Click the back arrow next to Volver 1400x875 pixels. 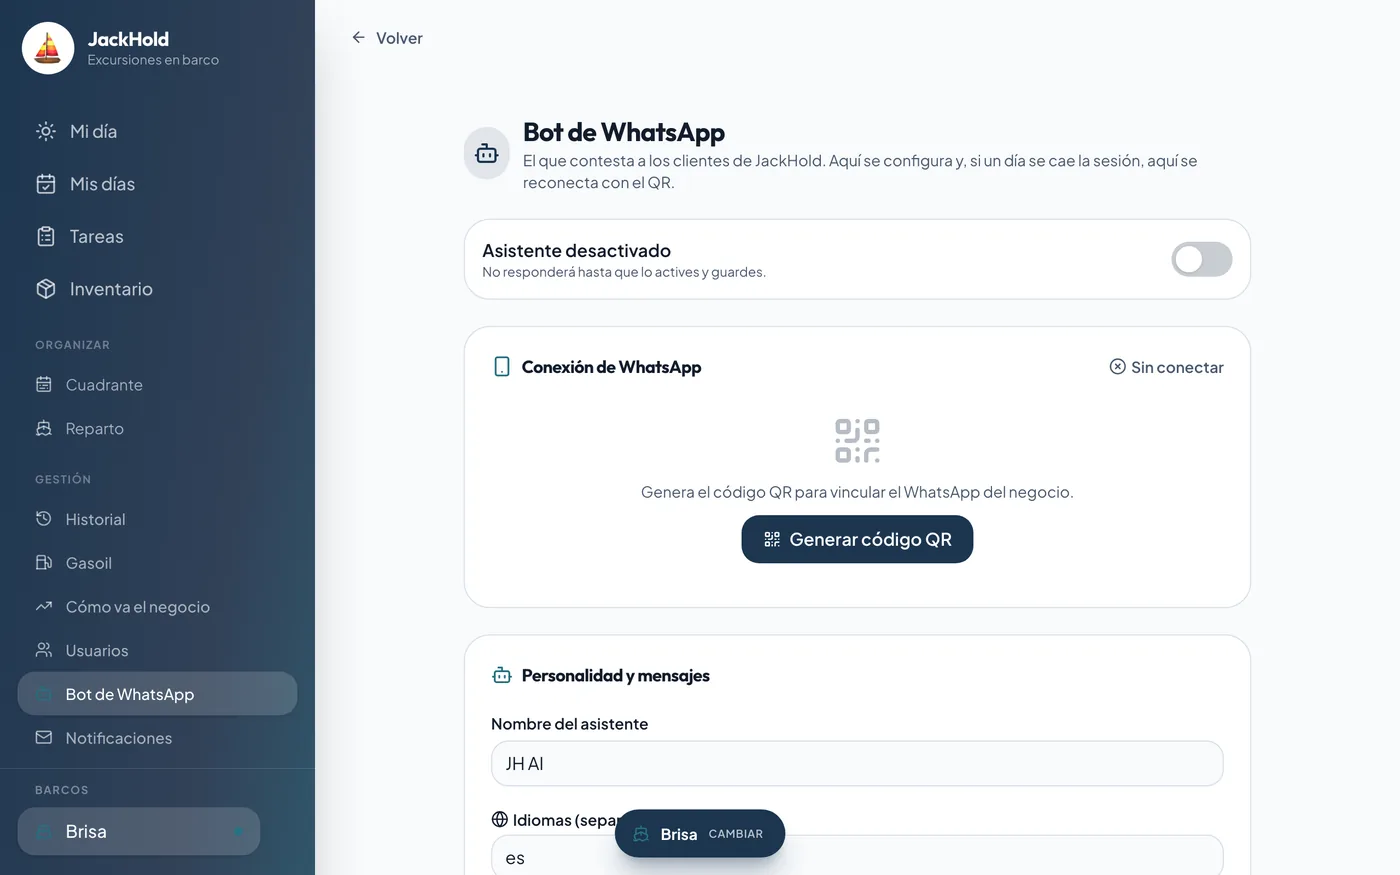(x=358, y=37)
